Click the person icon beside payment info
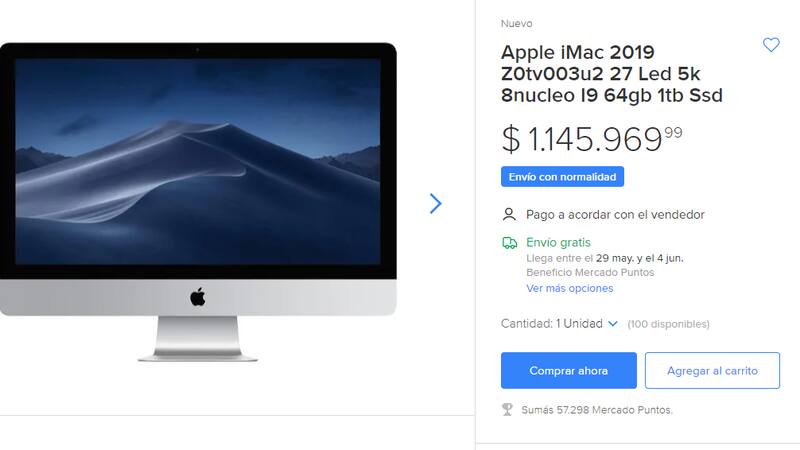The image size is (800, 450). (509, 214)
